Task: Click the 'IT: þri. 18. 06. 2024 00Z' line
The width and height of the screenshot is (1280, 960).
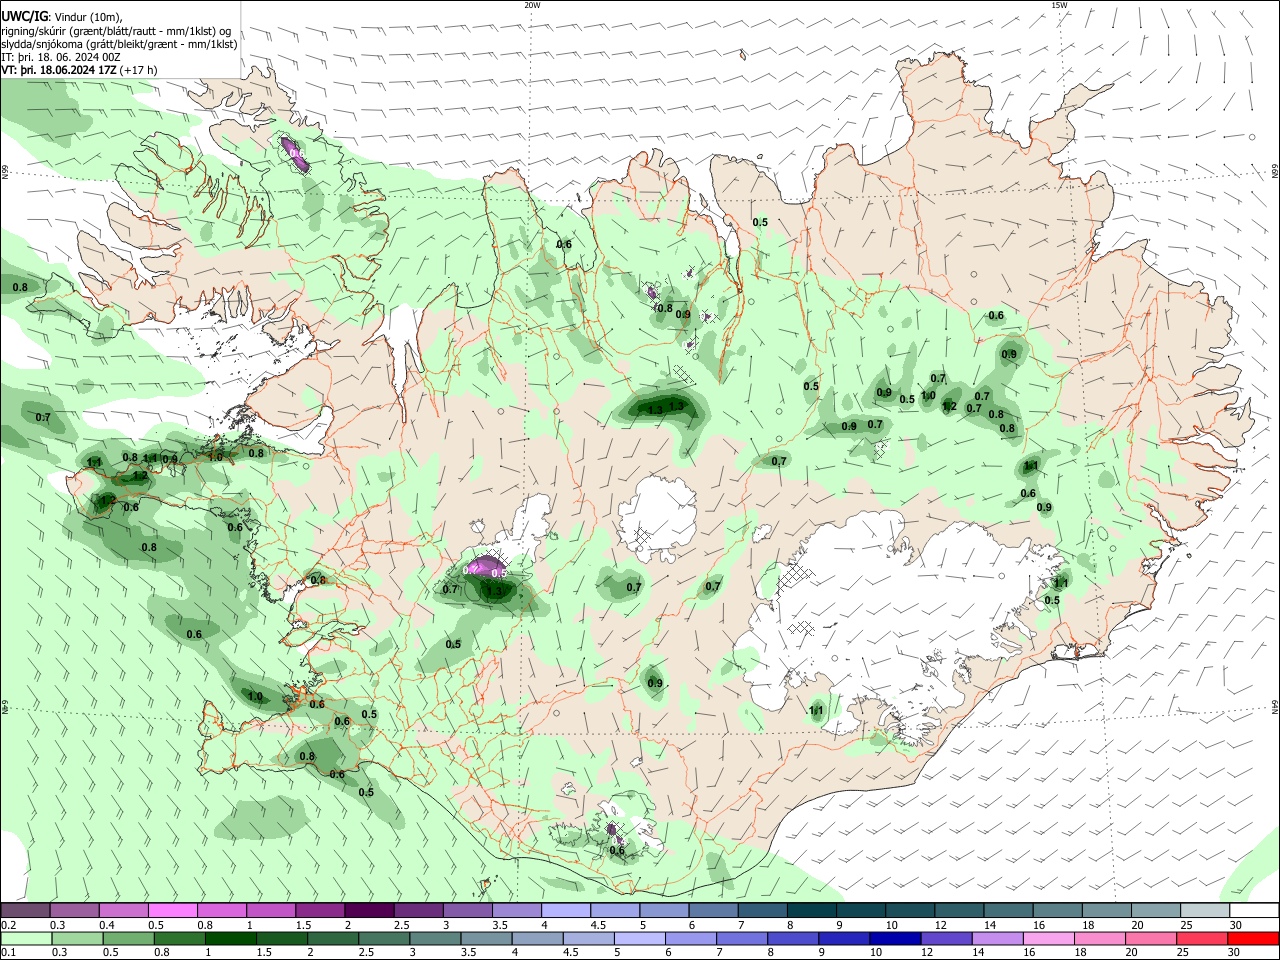Action: 61,58
